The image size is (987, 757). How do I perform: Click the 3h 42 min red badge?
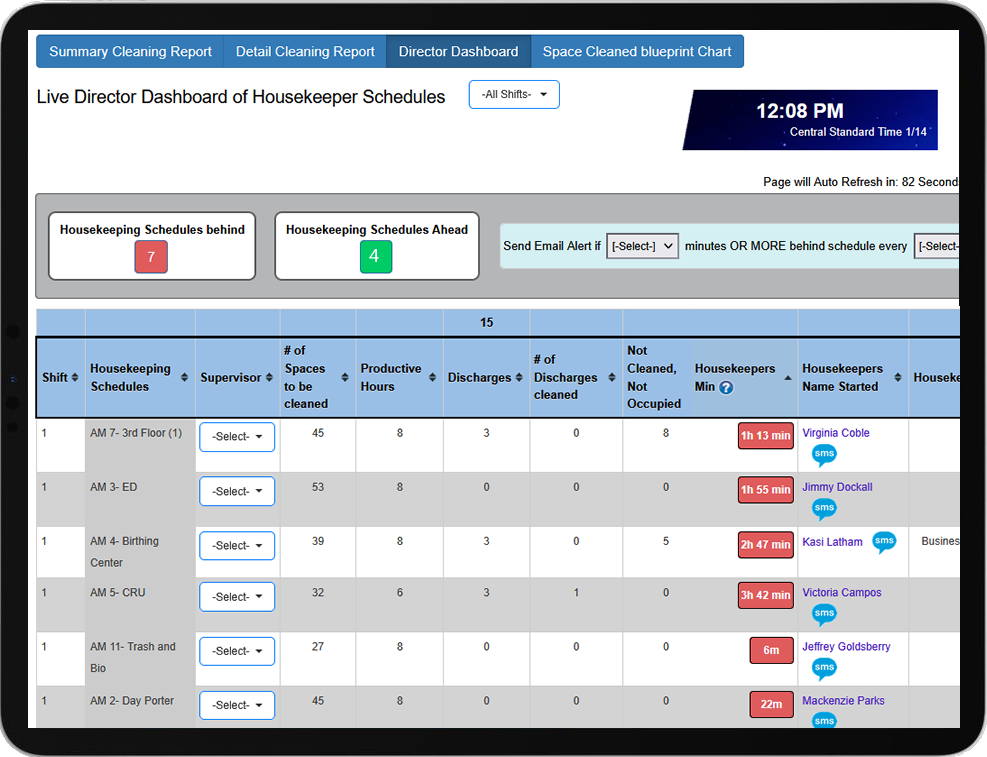(765, 596)
